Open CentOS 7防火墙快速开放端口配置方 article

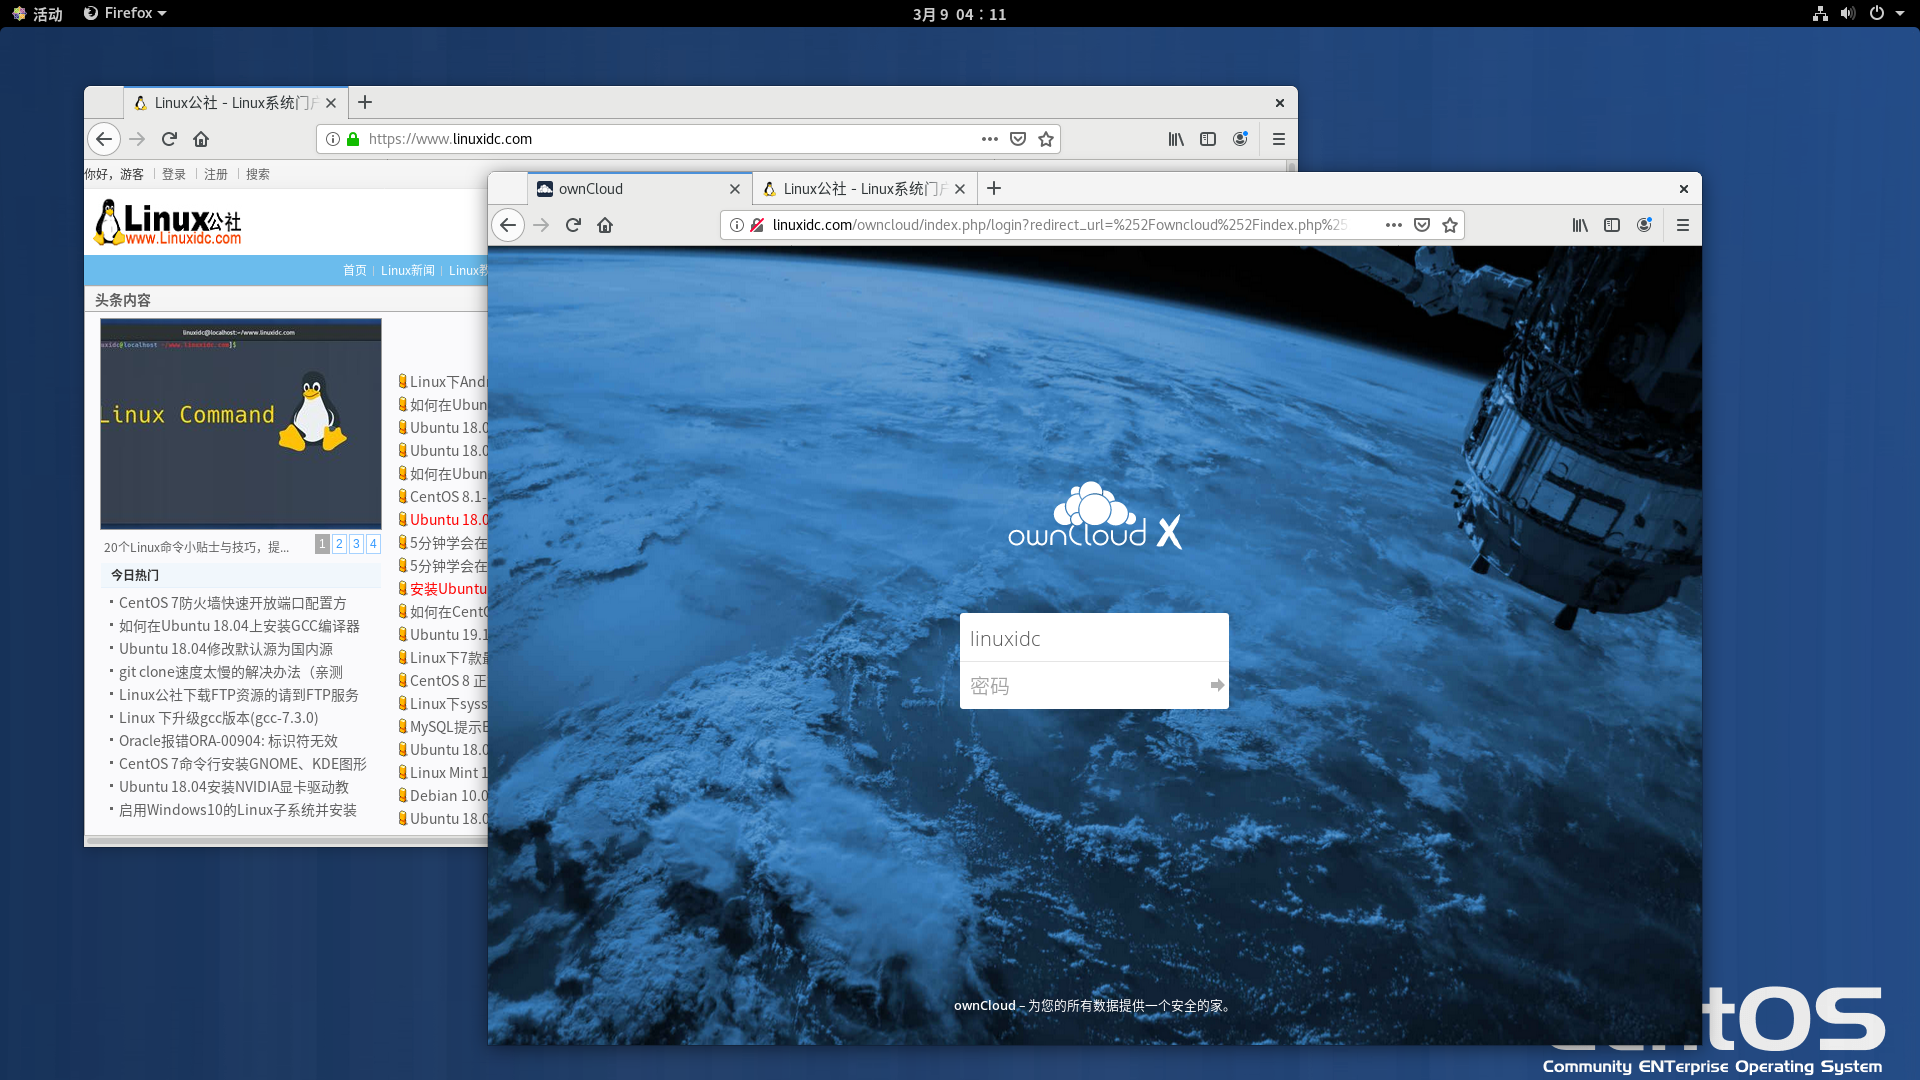click(x=233, y=603)
